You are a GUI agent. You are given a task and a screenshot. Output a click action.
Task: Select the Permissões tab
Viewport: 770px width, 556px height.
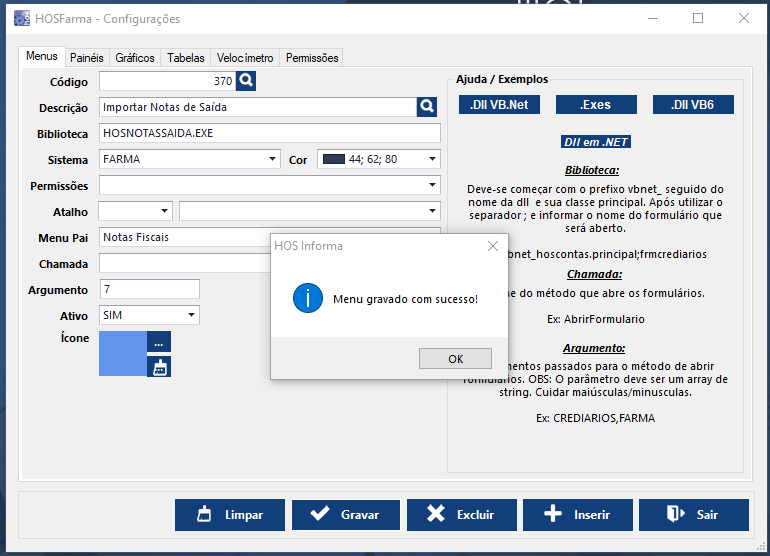[x=312, y=58]
